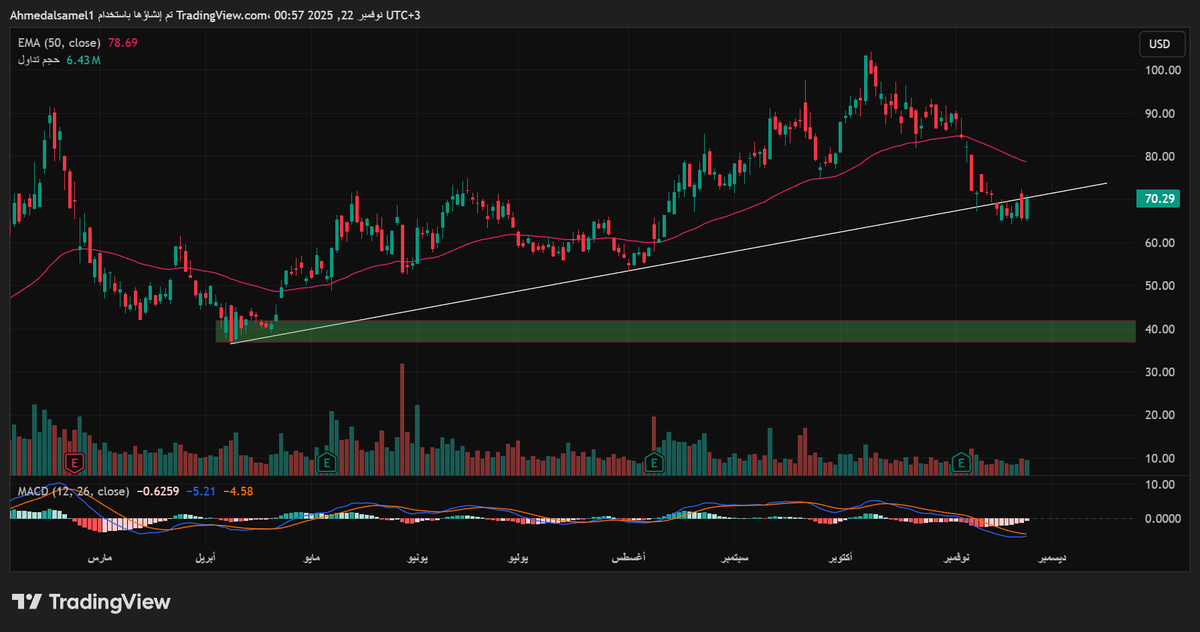Image resolution: width=1200 pixels, height=632 pixels.
Task: Open the USD currency selector
Action: click(1160, 44)
